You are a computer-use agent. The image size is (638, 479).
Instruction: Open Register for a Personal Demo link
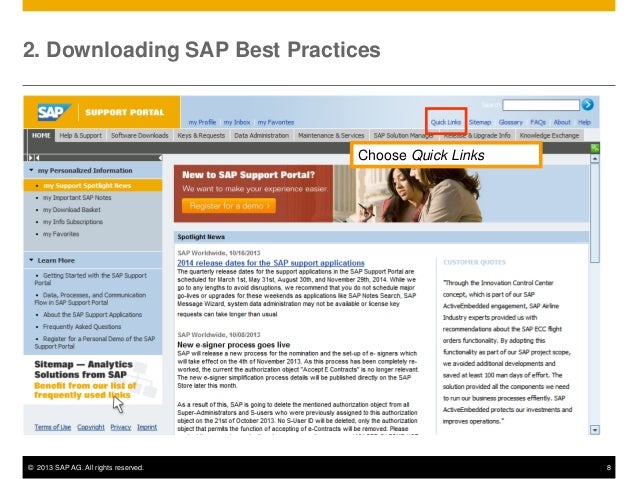pos(95,342)
